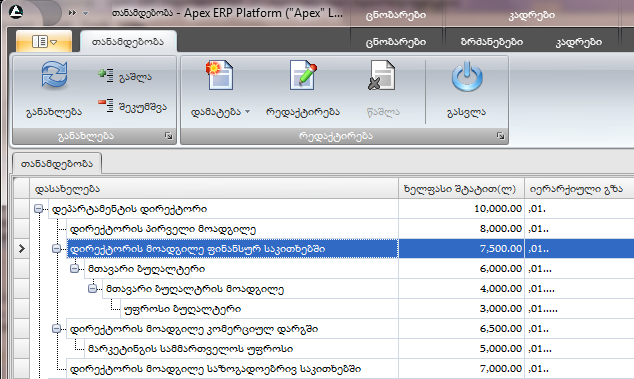Open the კადრები menu in top title row
Image resolution: width=634 pixels, height=379 pixels.
click(532, 15)
